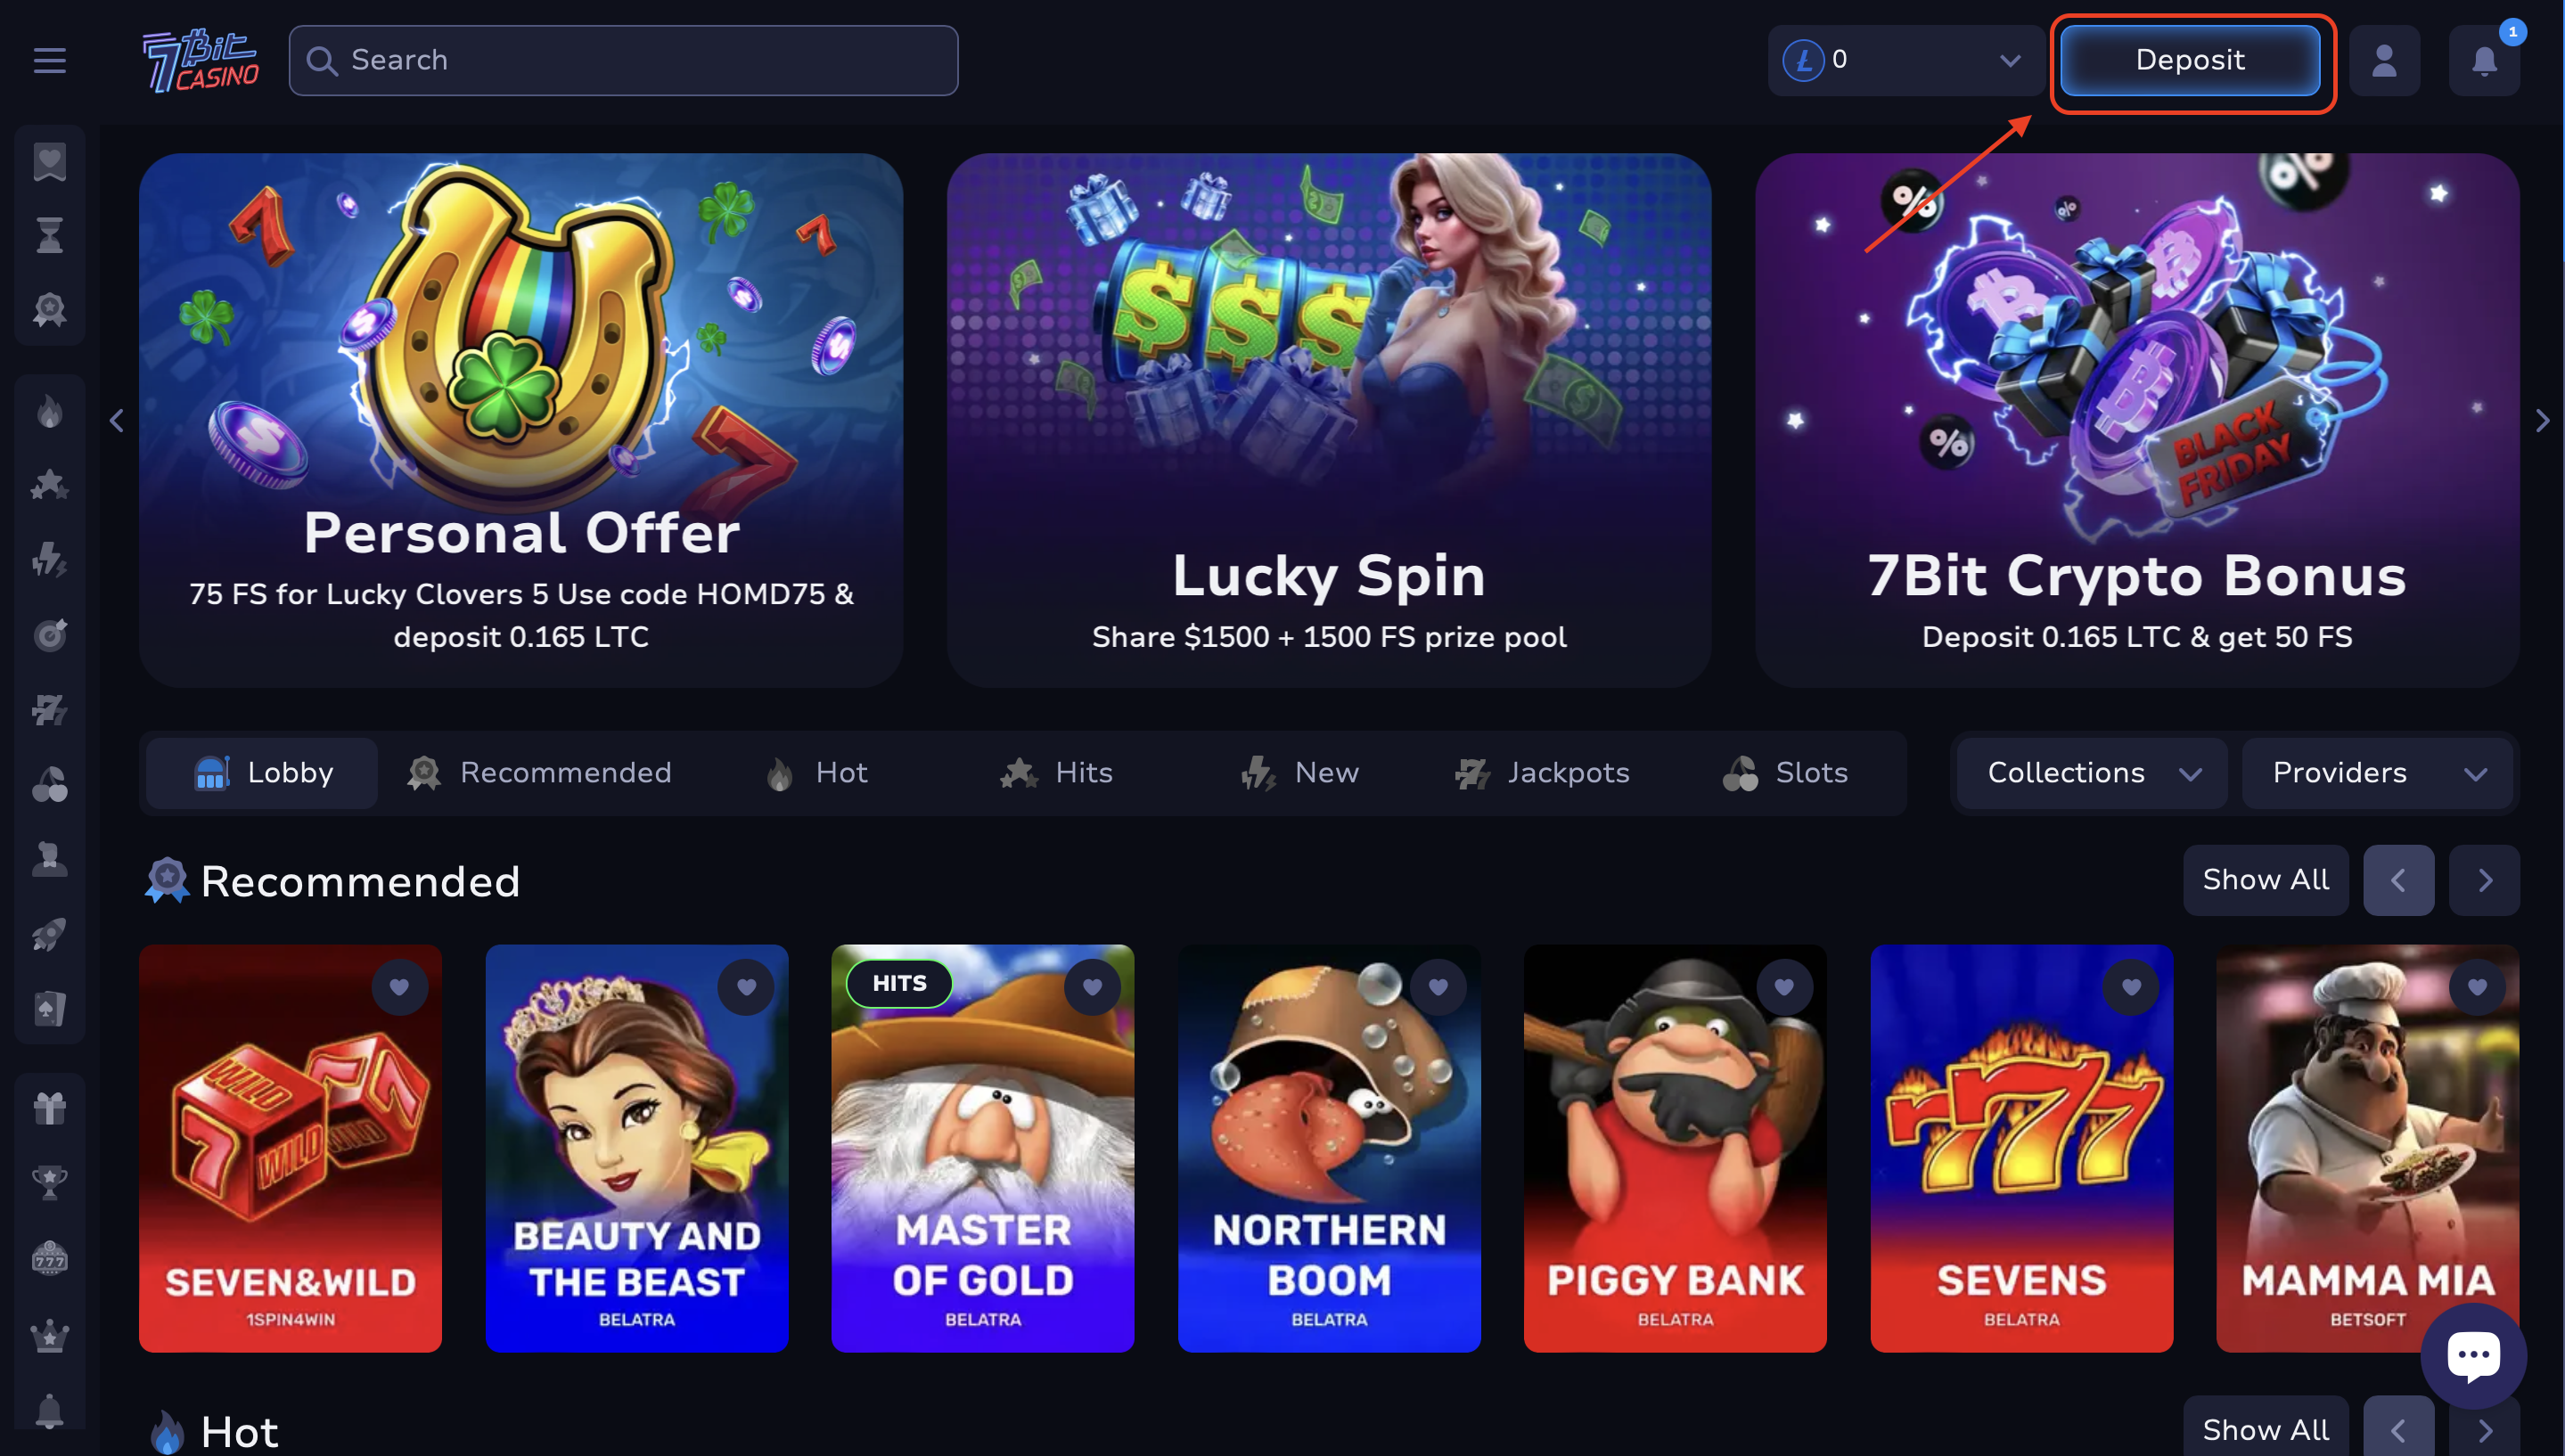Open the gift bonuses sidebar icon
Viewport: 2565px width, 1456px height.
pos(49,1108)
